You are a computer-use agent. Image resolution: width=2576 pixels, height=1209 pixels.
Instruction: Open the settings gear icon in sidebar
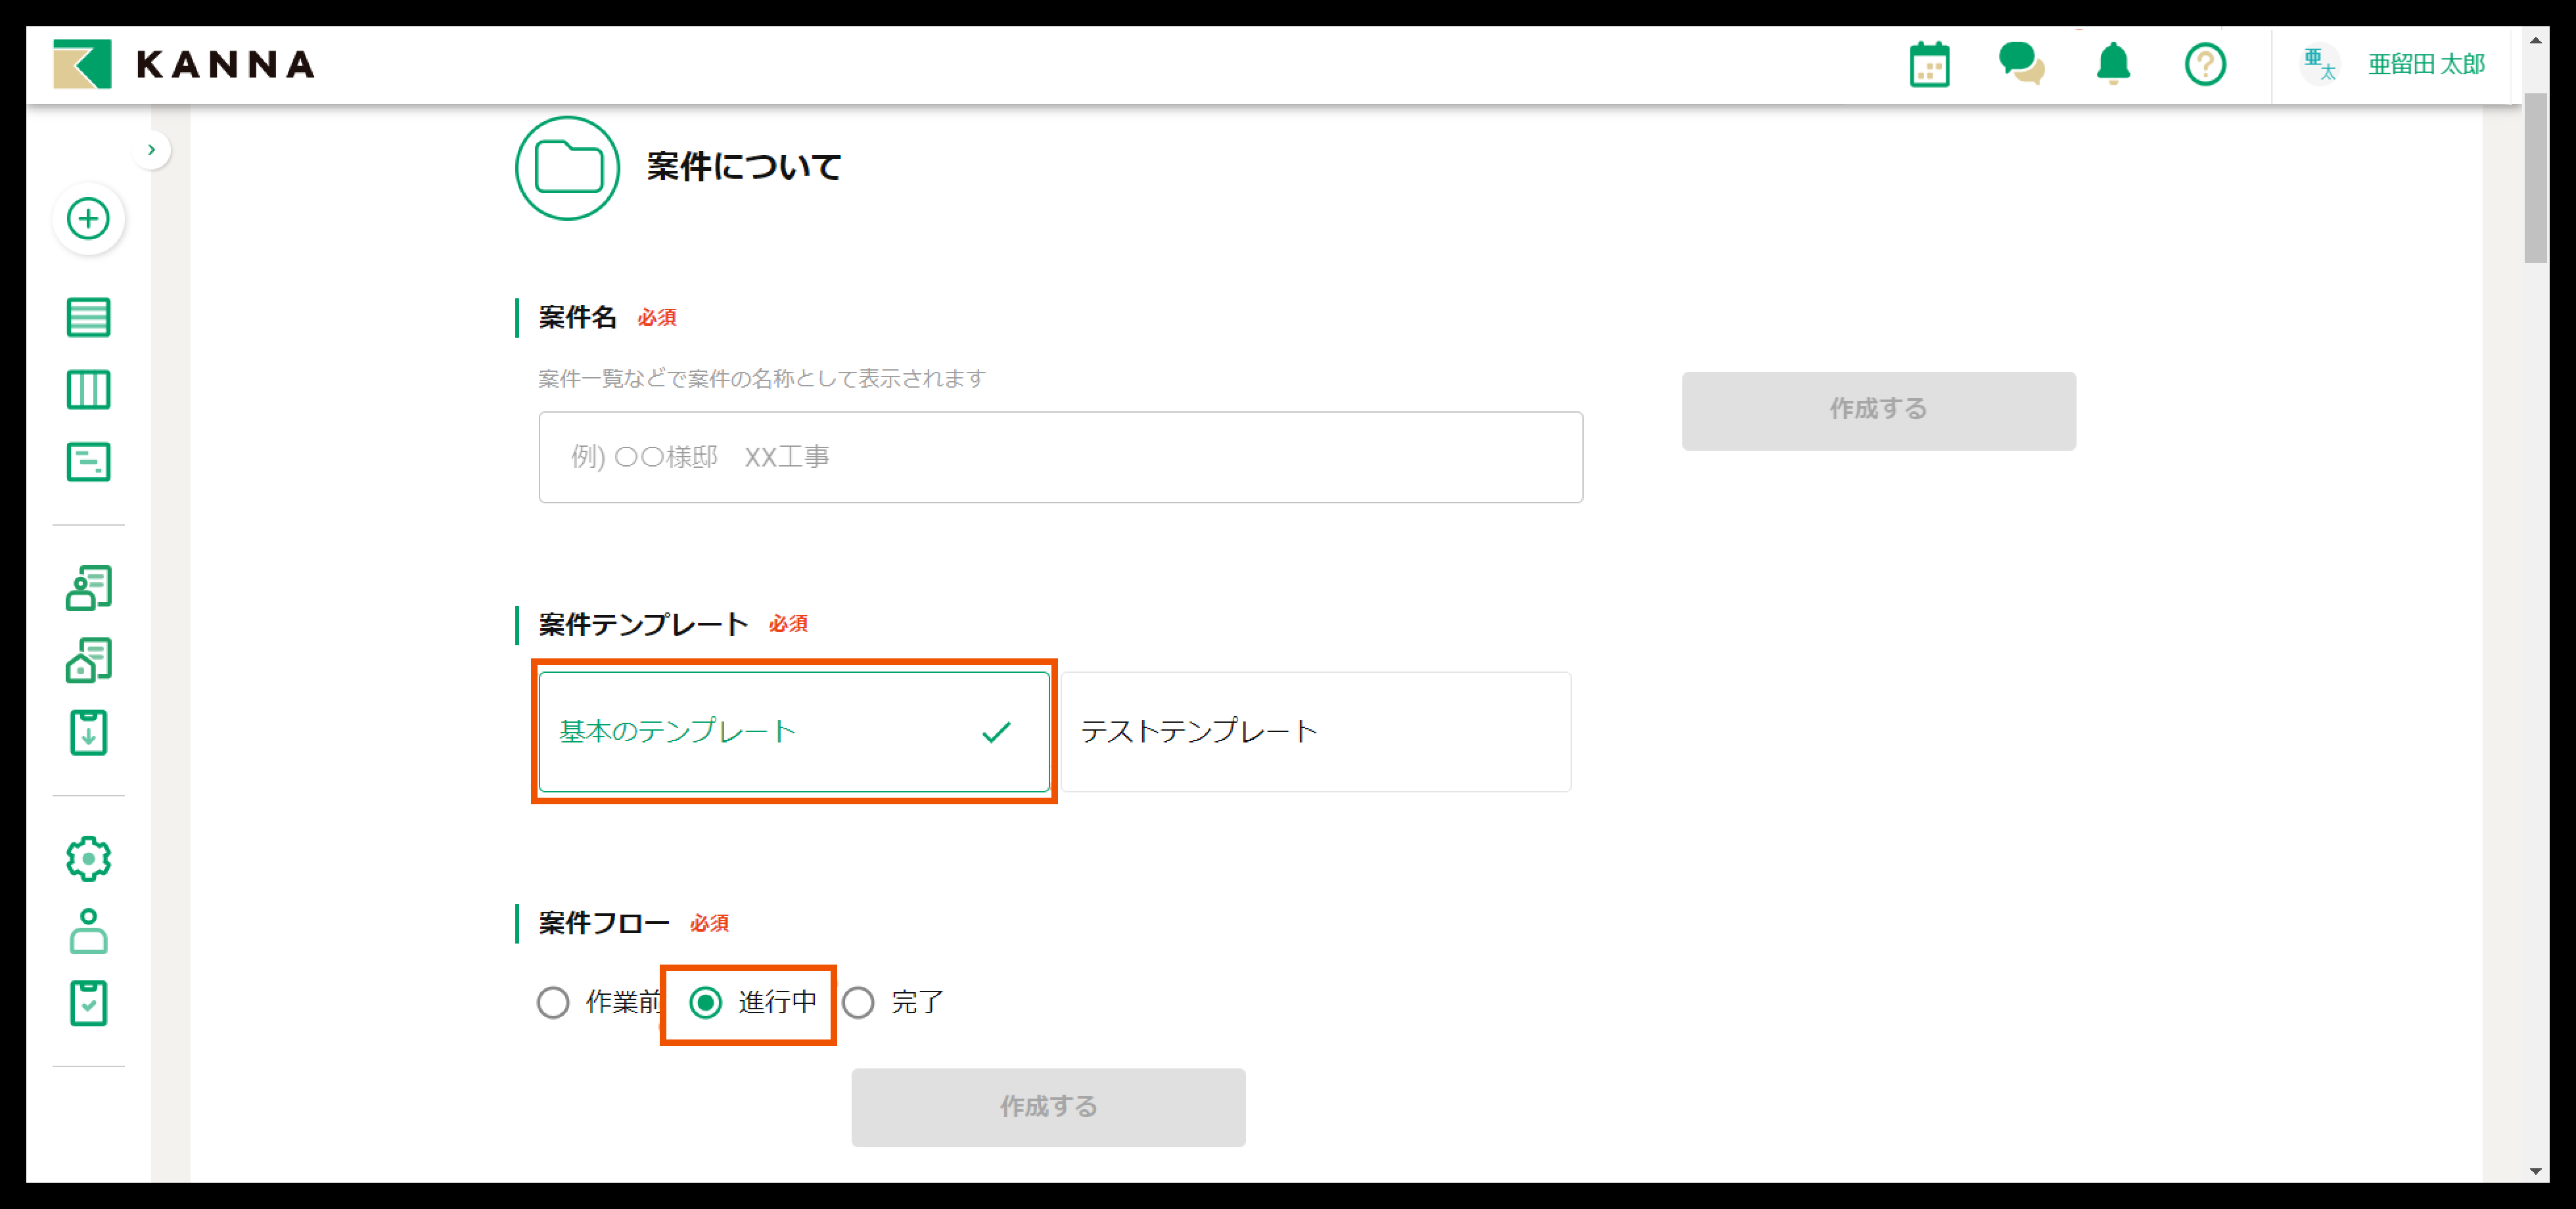click(x=88, y=858)
